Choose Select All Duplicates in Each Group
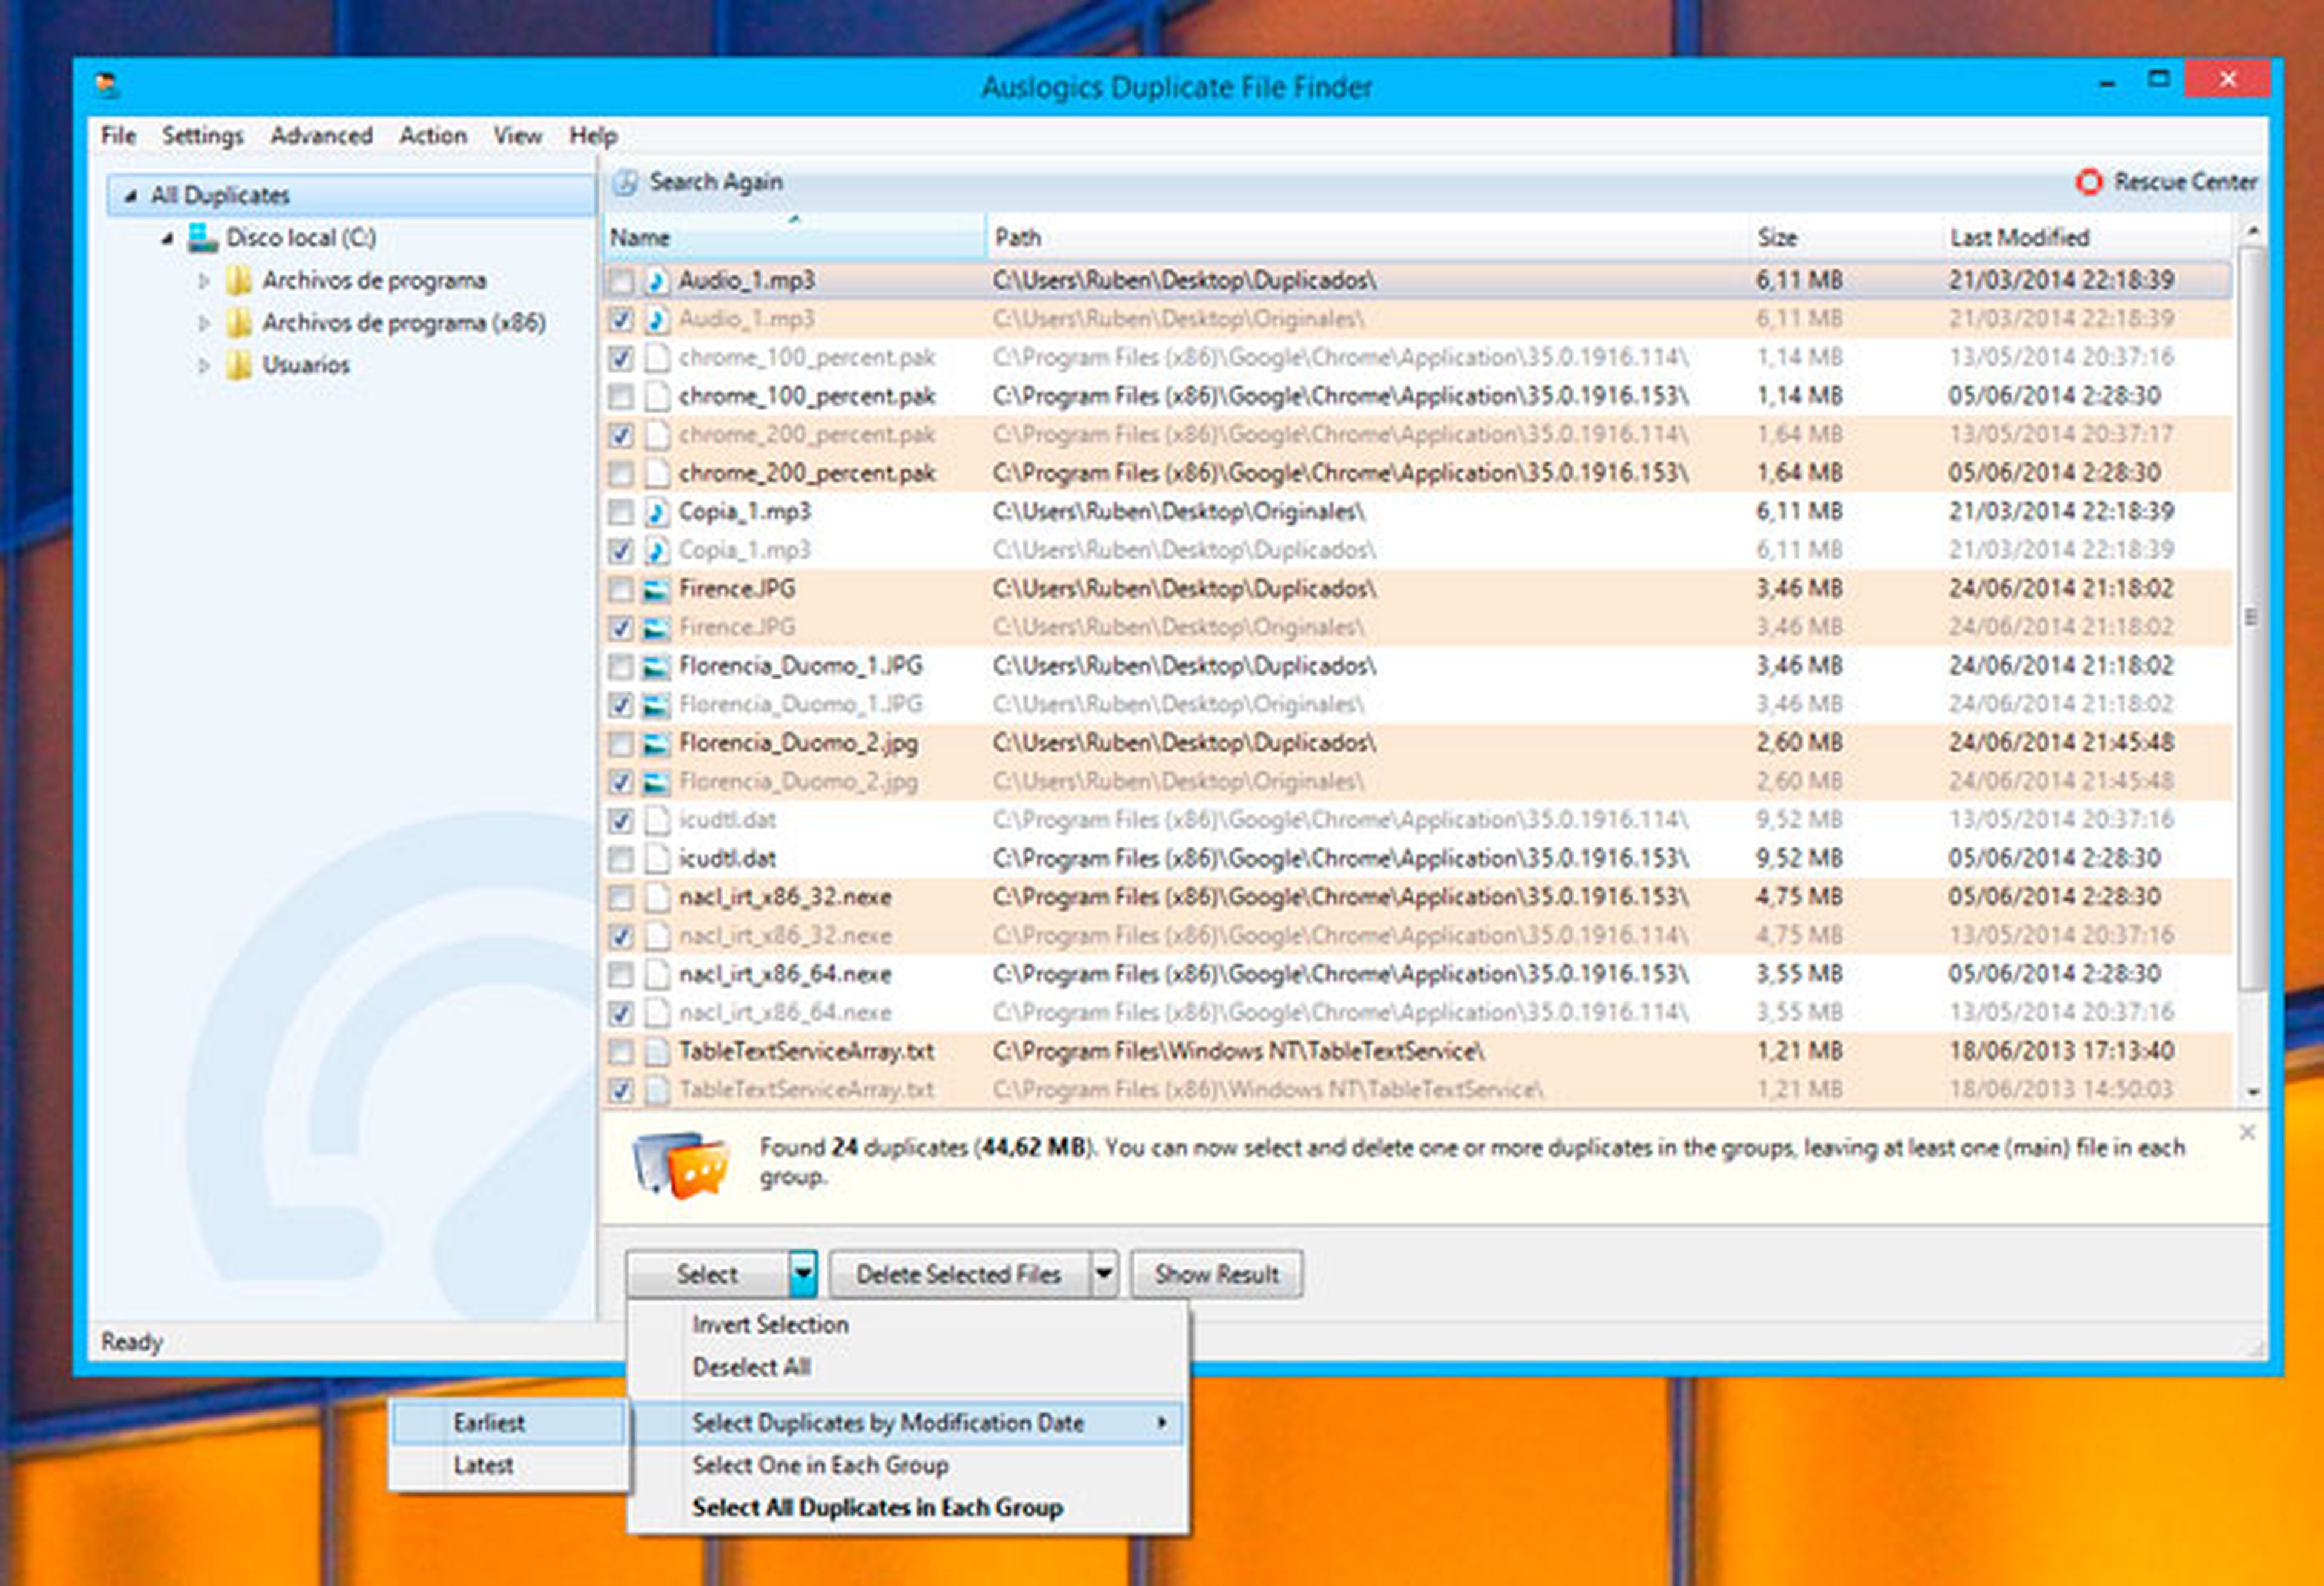This screenshot has width=2324, height=1586. point(908,1507)
